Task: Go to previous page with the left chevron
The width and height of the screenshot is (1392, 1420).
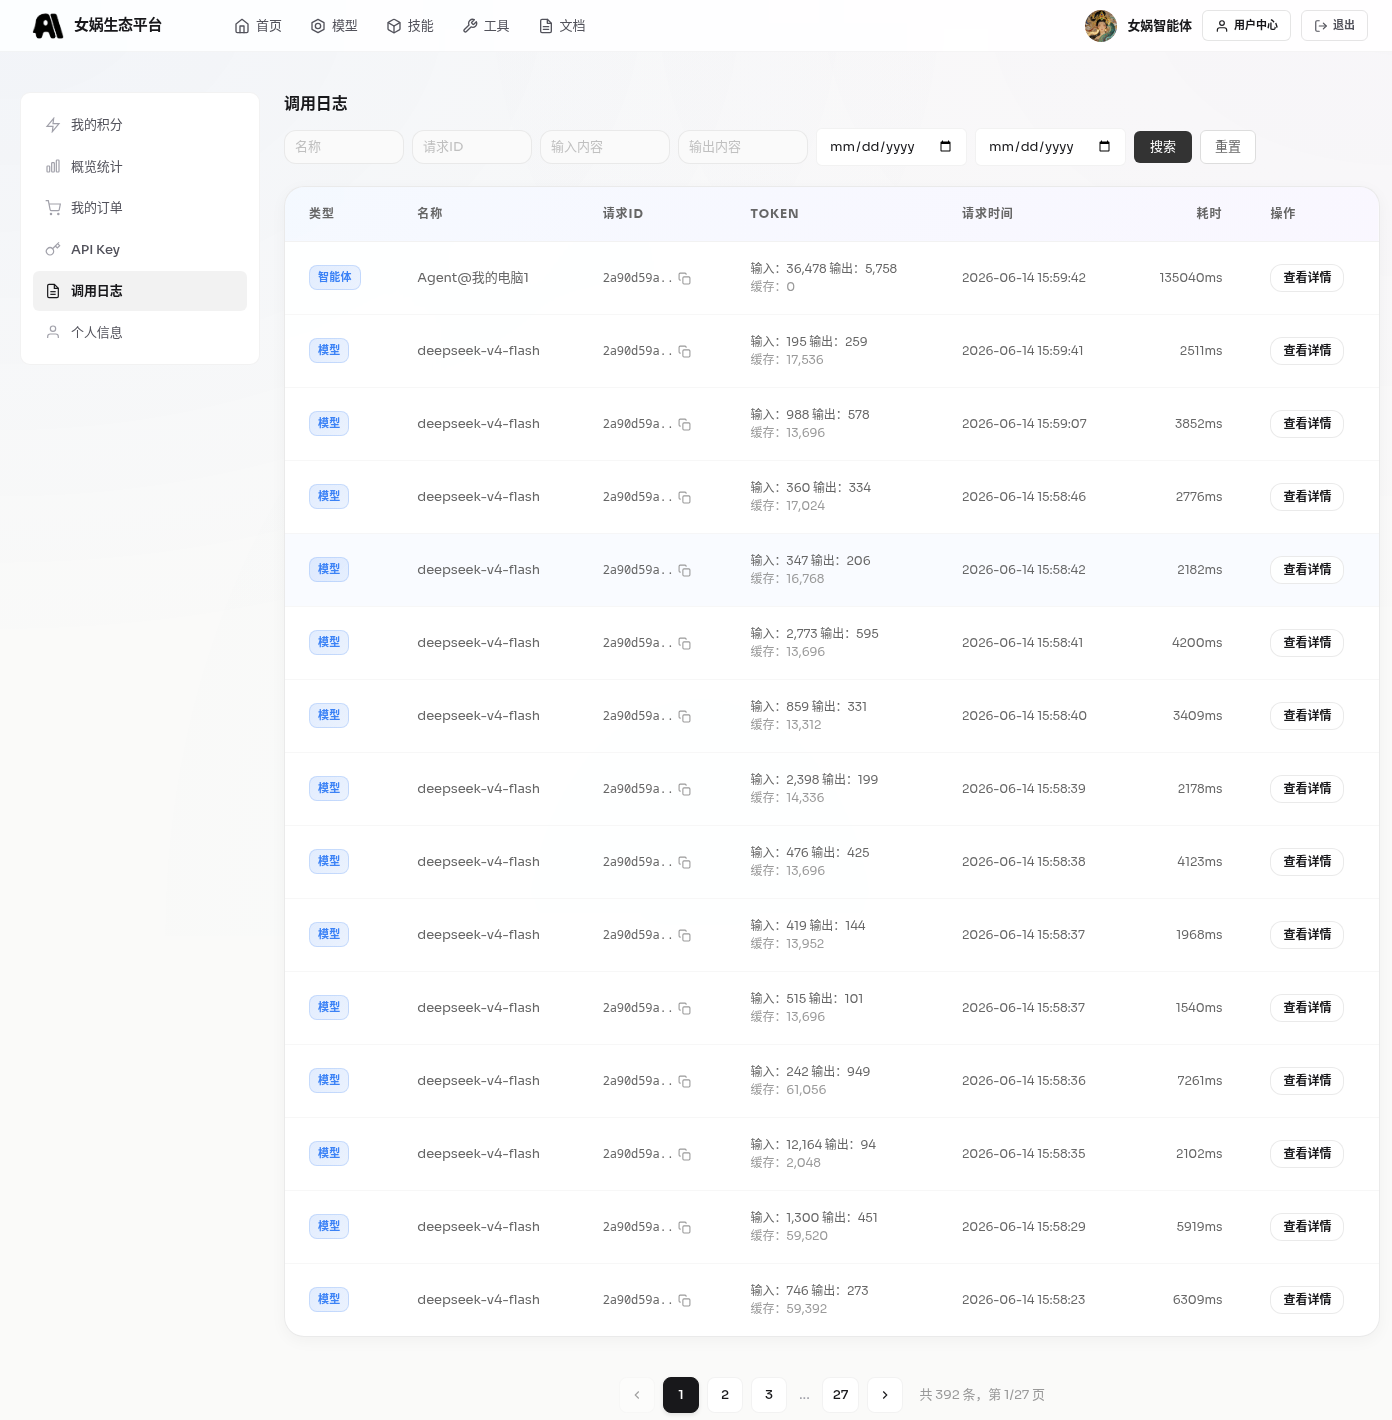Action: [x=637, y=1395]
